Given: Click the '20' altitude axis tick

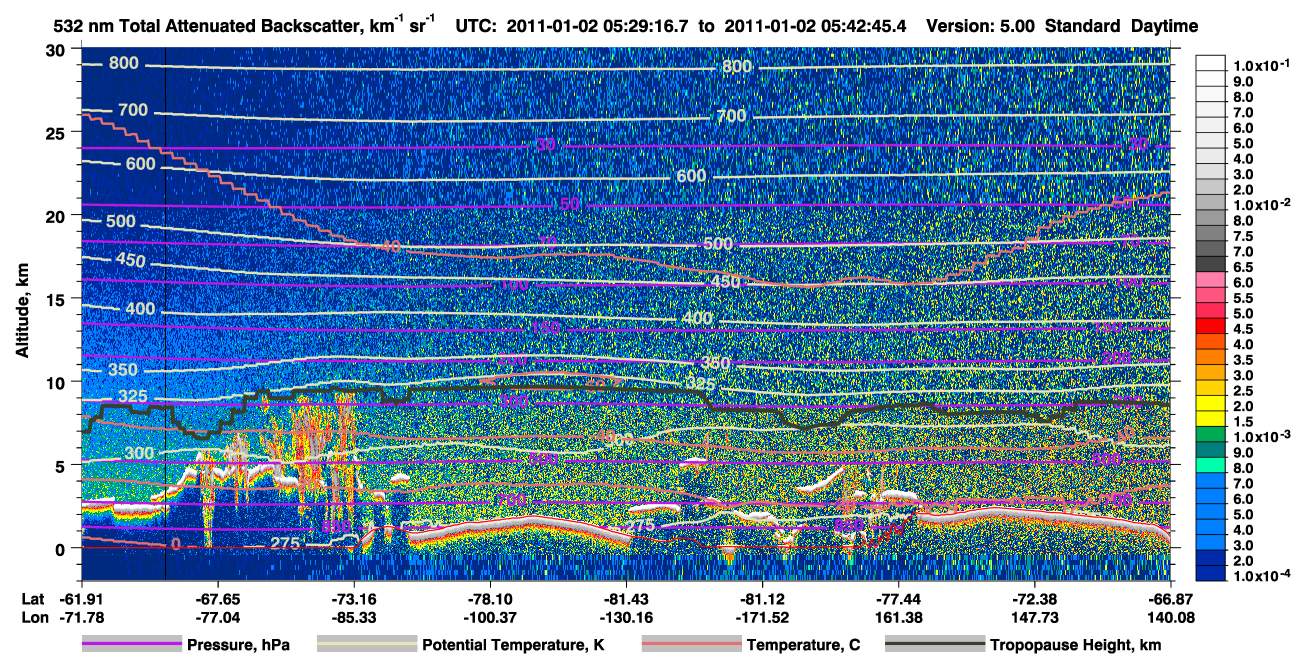Looking at the screenshot, I should coord(56,215).
